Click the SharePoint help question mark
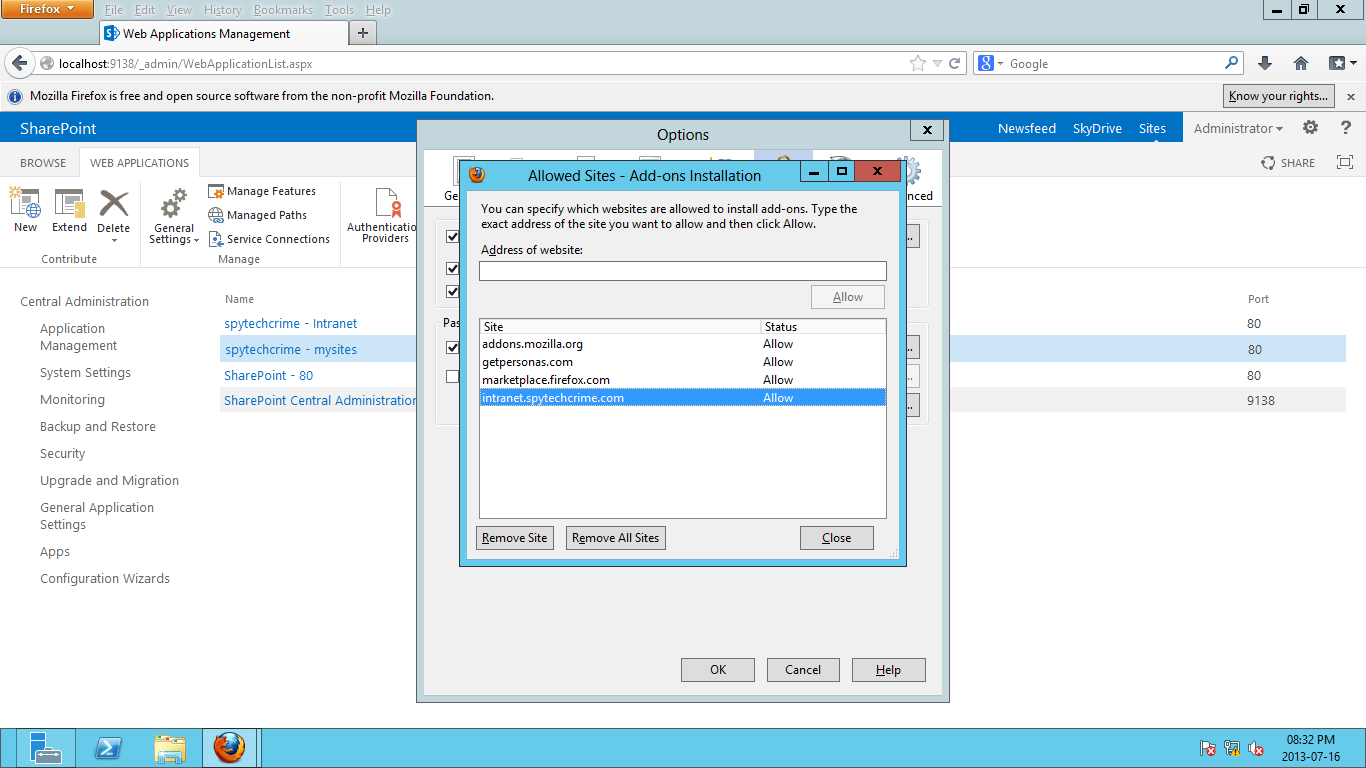Viewport: 1366px width, 768px height. click(x=1345, y=128)
